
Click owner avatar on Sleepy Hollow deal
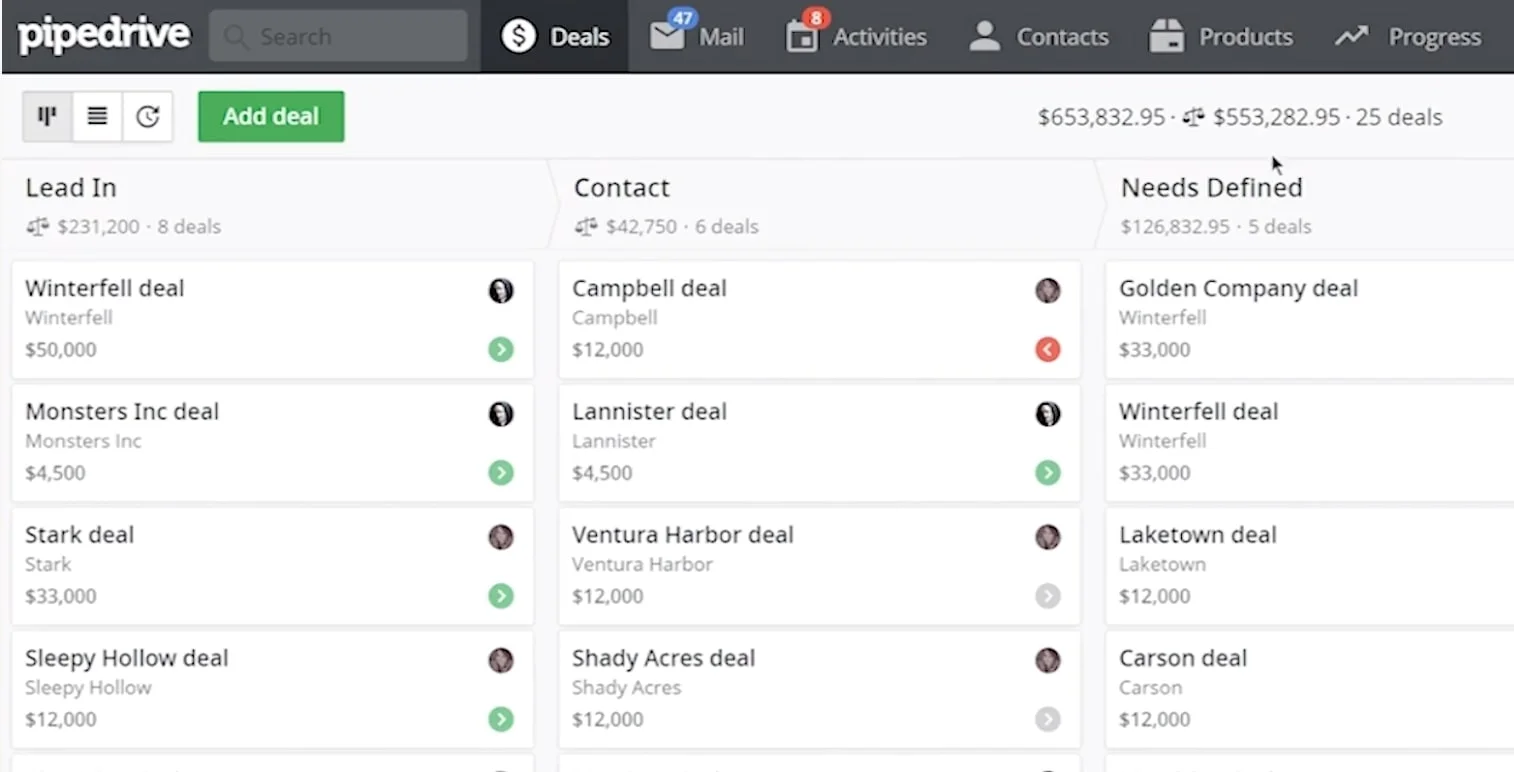[501, 660]
